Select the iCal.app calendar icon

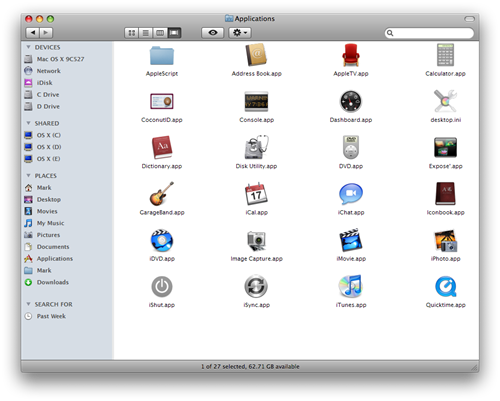point(256,194)
